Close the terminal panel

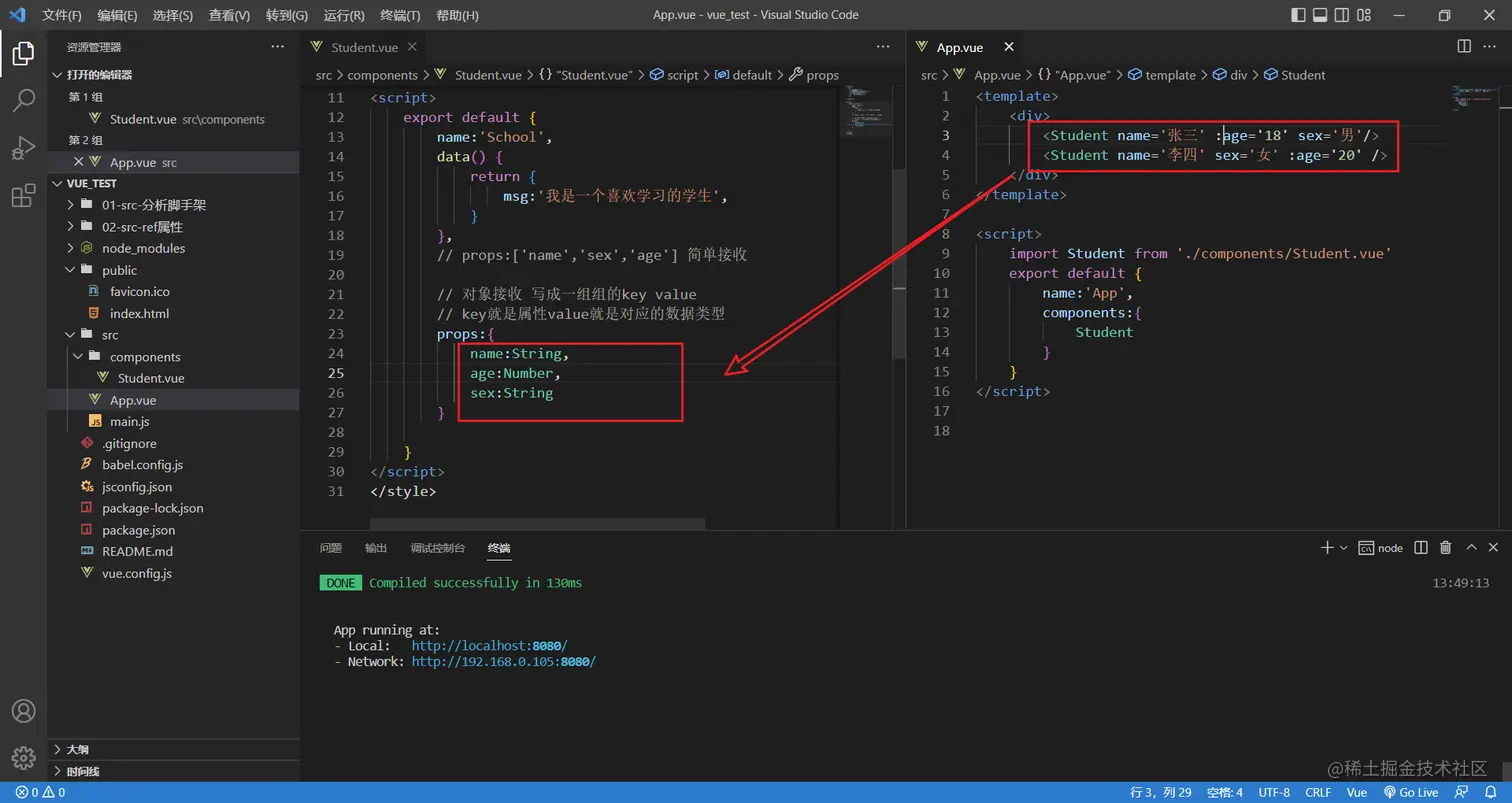tap(1494, 548)
